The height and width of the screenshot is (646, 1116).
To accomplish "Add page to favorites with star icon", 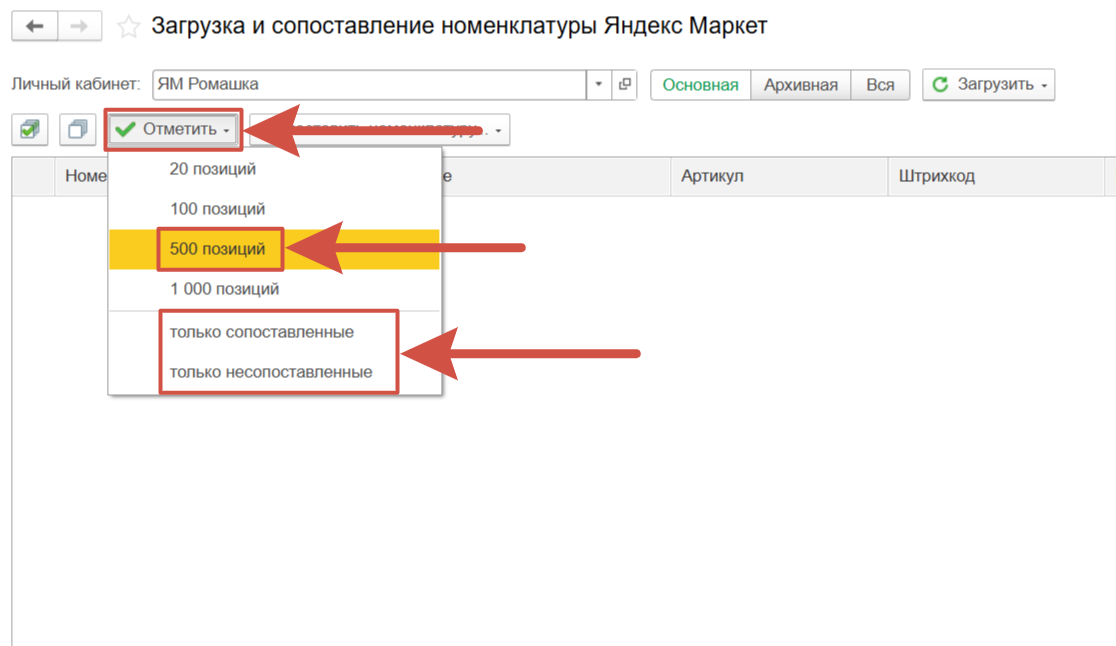I will (x=128, y=27).
